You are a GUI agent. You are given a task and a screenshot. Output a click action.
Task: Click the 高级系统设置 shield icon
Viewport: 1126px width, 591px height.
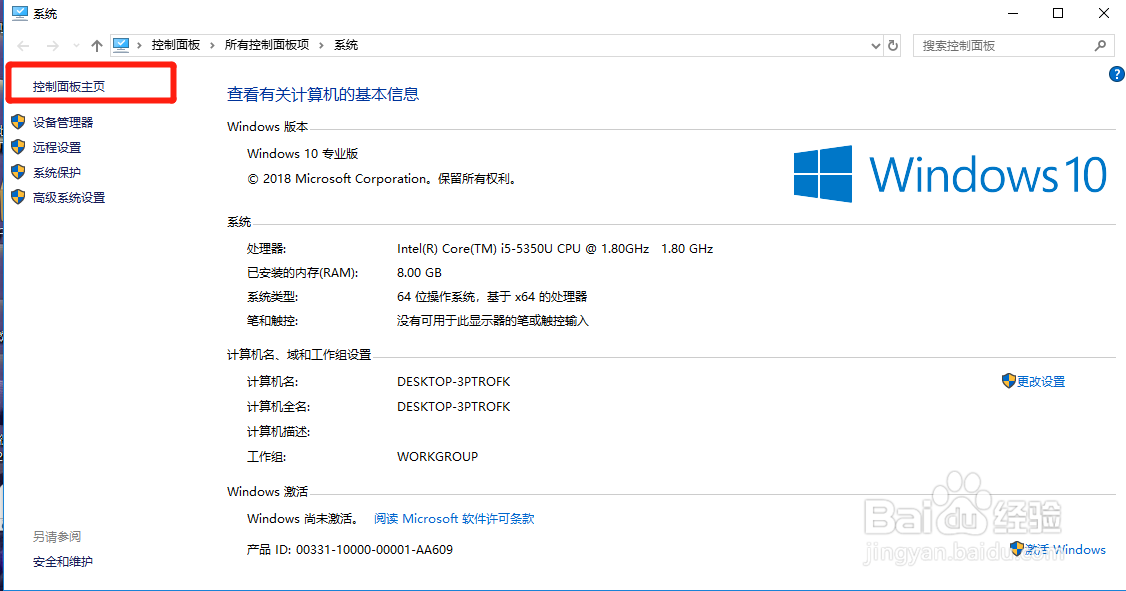[x=18, y=197]
